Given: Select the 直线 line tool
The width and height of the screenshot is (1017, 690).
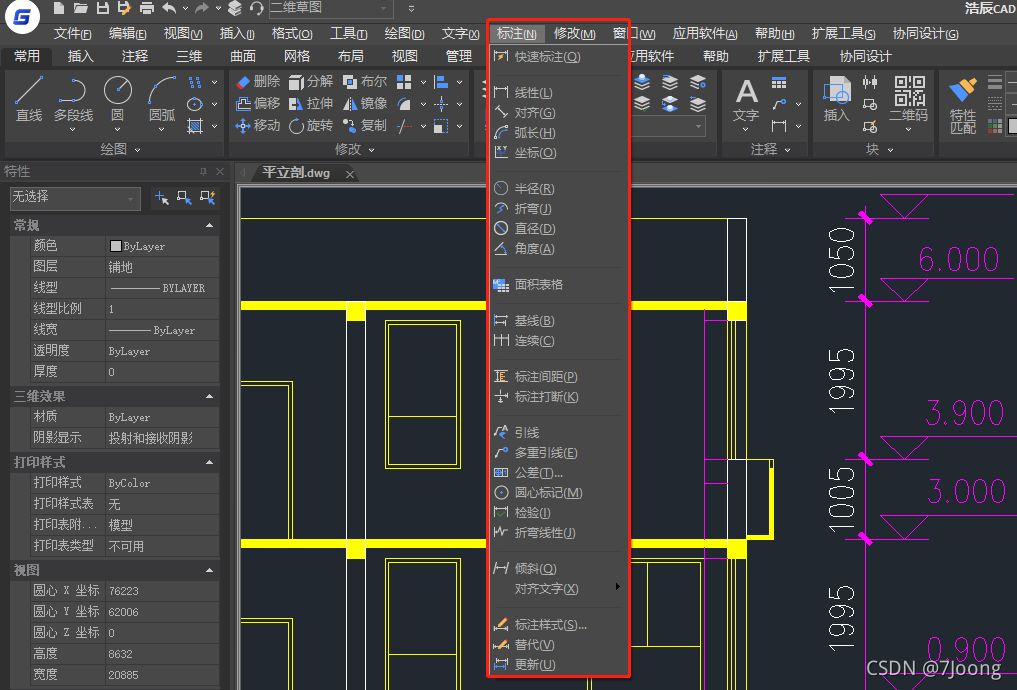Looking at the screenshot, I should [29, 99].
